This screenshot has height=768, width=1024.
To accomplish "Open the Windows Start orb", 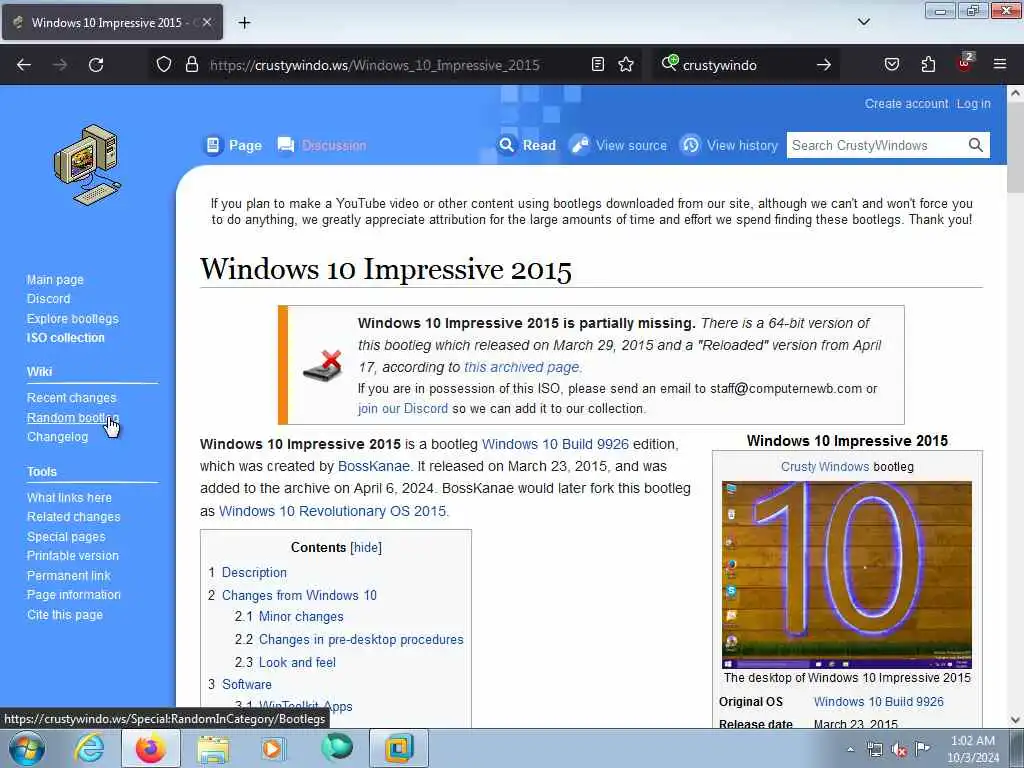I will 27,748.
